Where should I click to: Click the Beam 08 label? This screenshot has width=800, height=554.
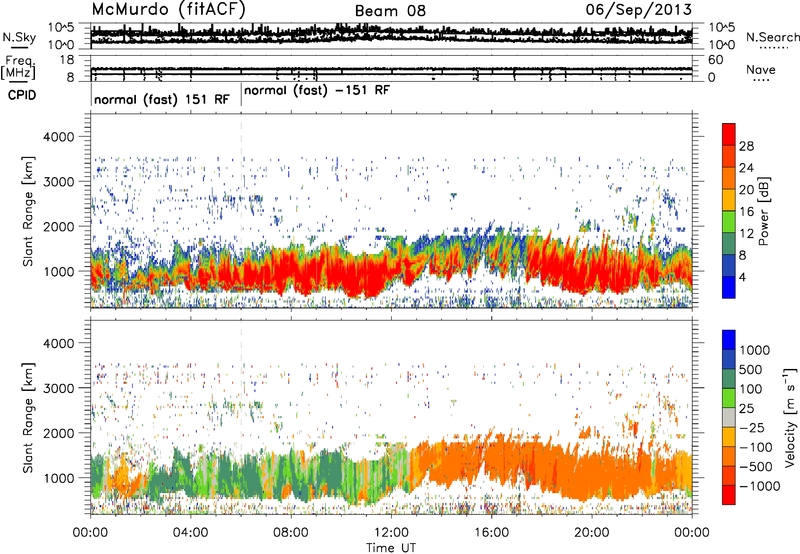(x=390, y=11)
